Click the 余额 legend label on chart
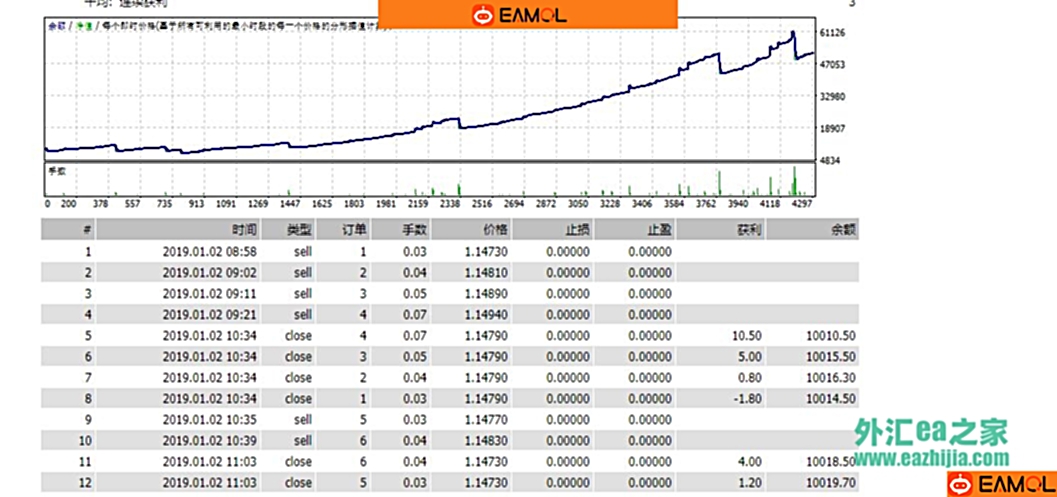This screenshot has height=497, width=1057. coord(56,26)
